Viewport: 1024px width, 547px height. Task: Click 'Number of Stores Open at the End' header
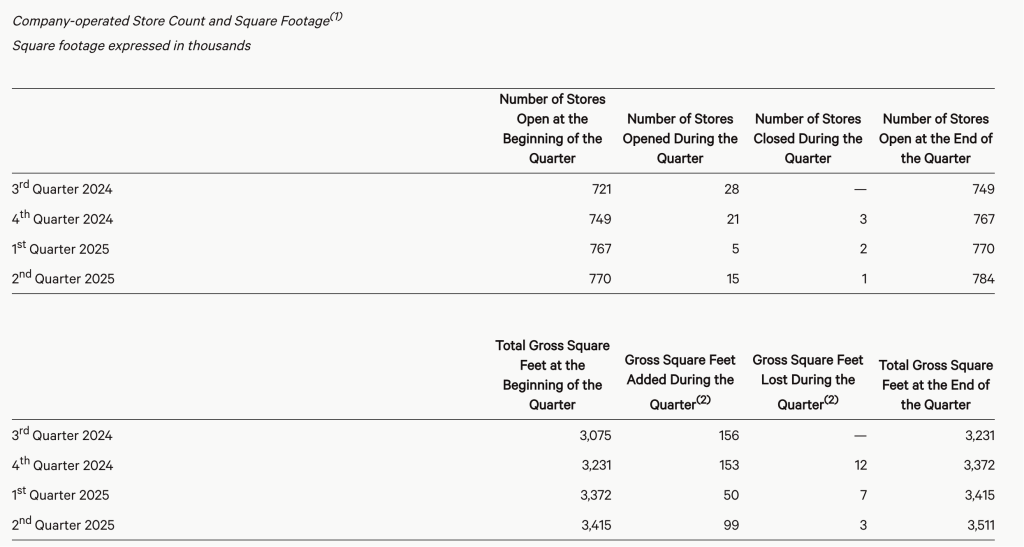[x=935, y=139]
